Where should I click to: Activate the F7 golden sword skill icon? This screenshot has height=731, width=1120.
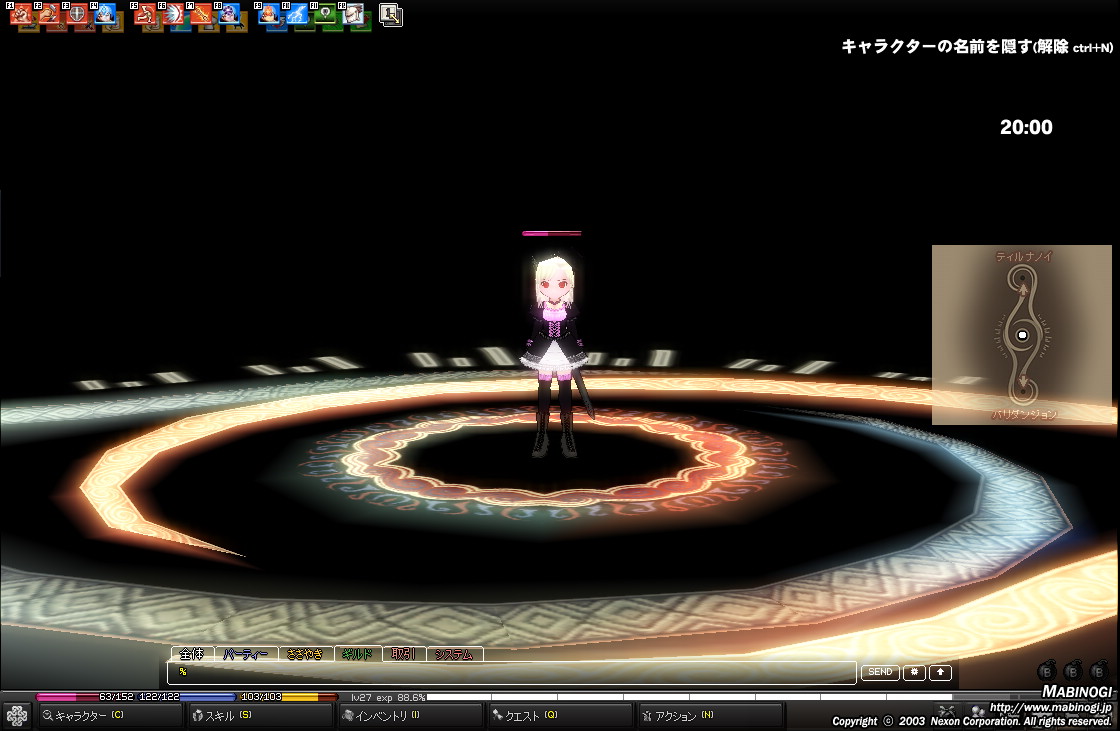point(201,15)
